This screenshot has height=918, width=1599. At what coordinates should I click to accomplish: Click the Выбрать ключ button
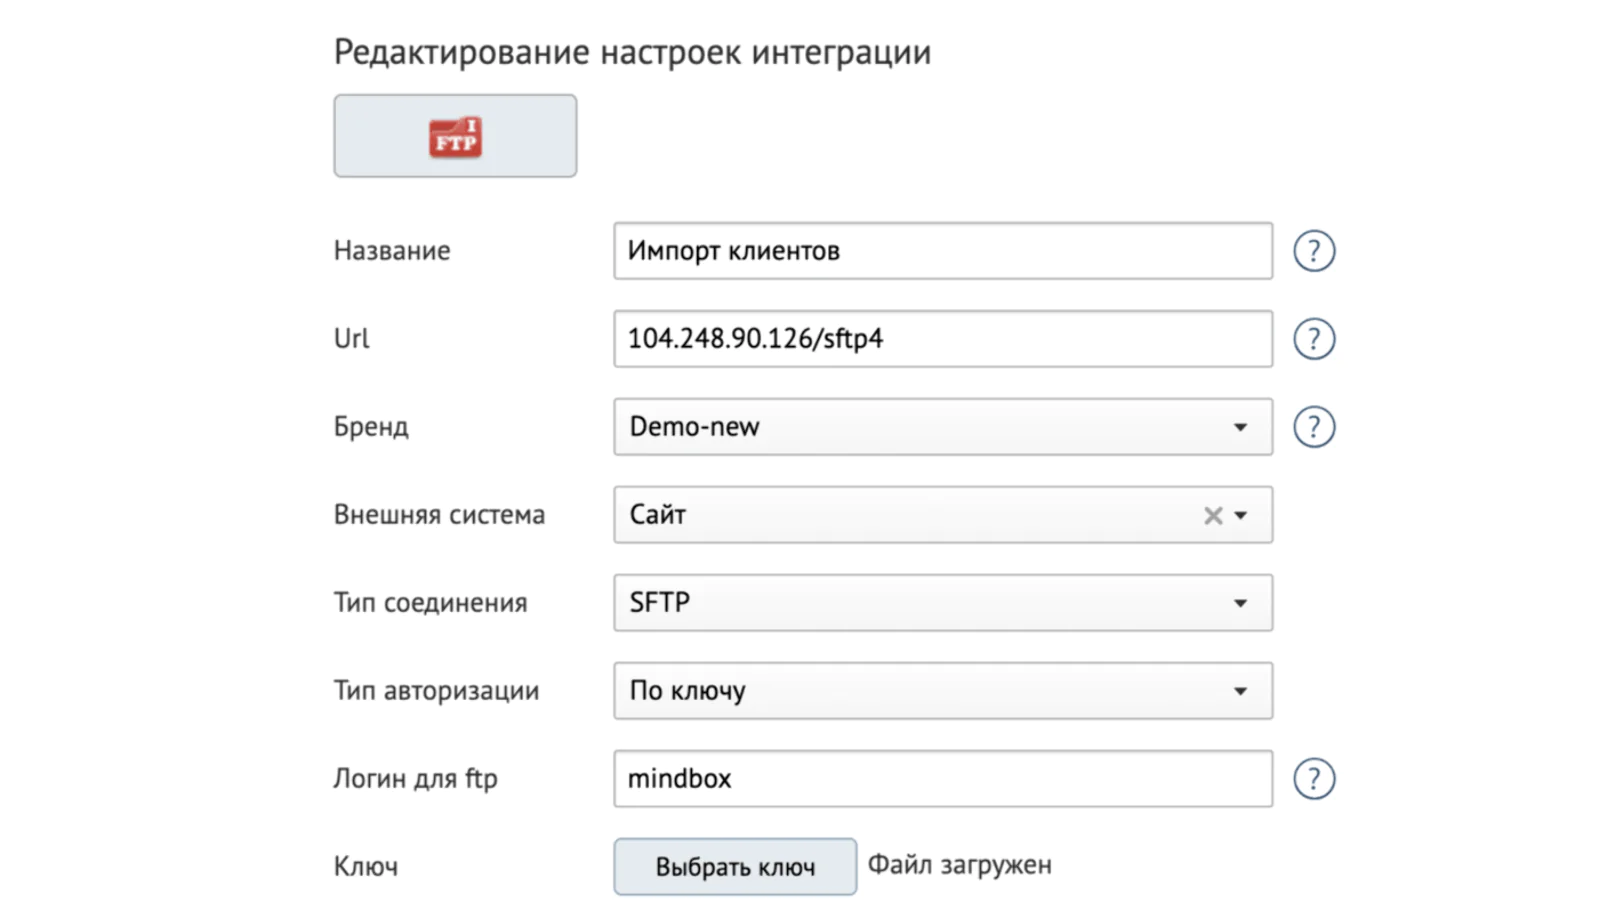coord(735,866)
